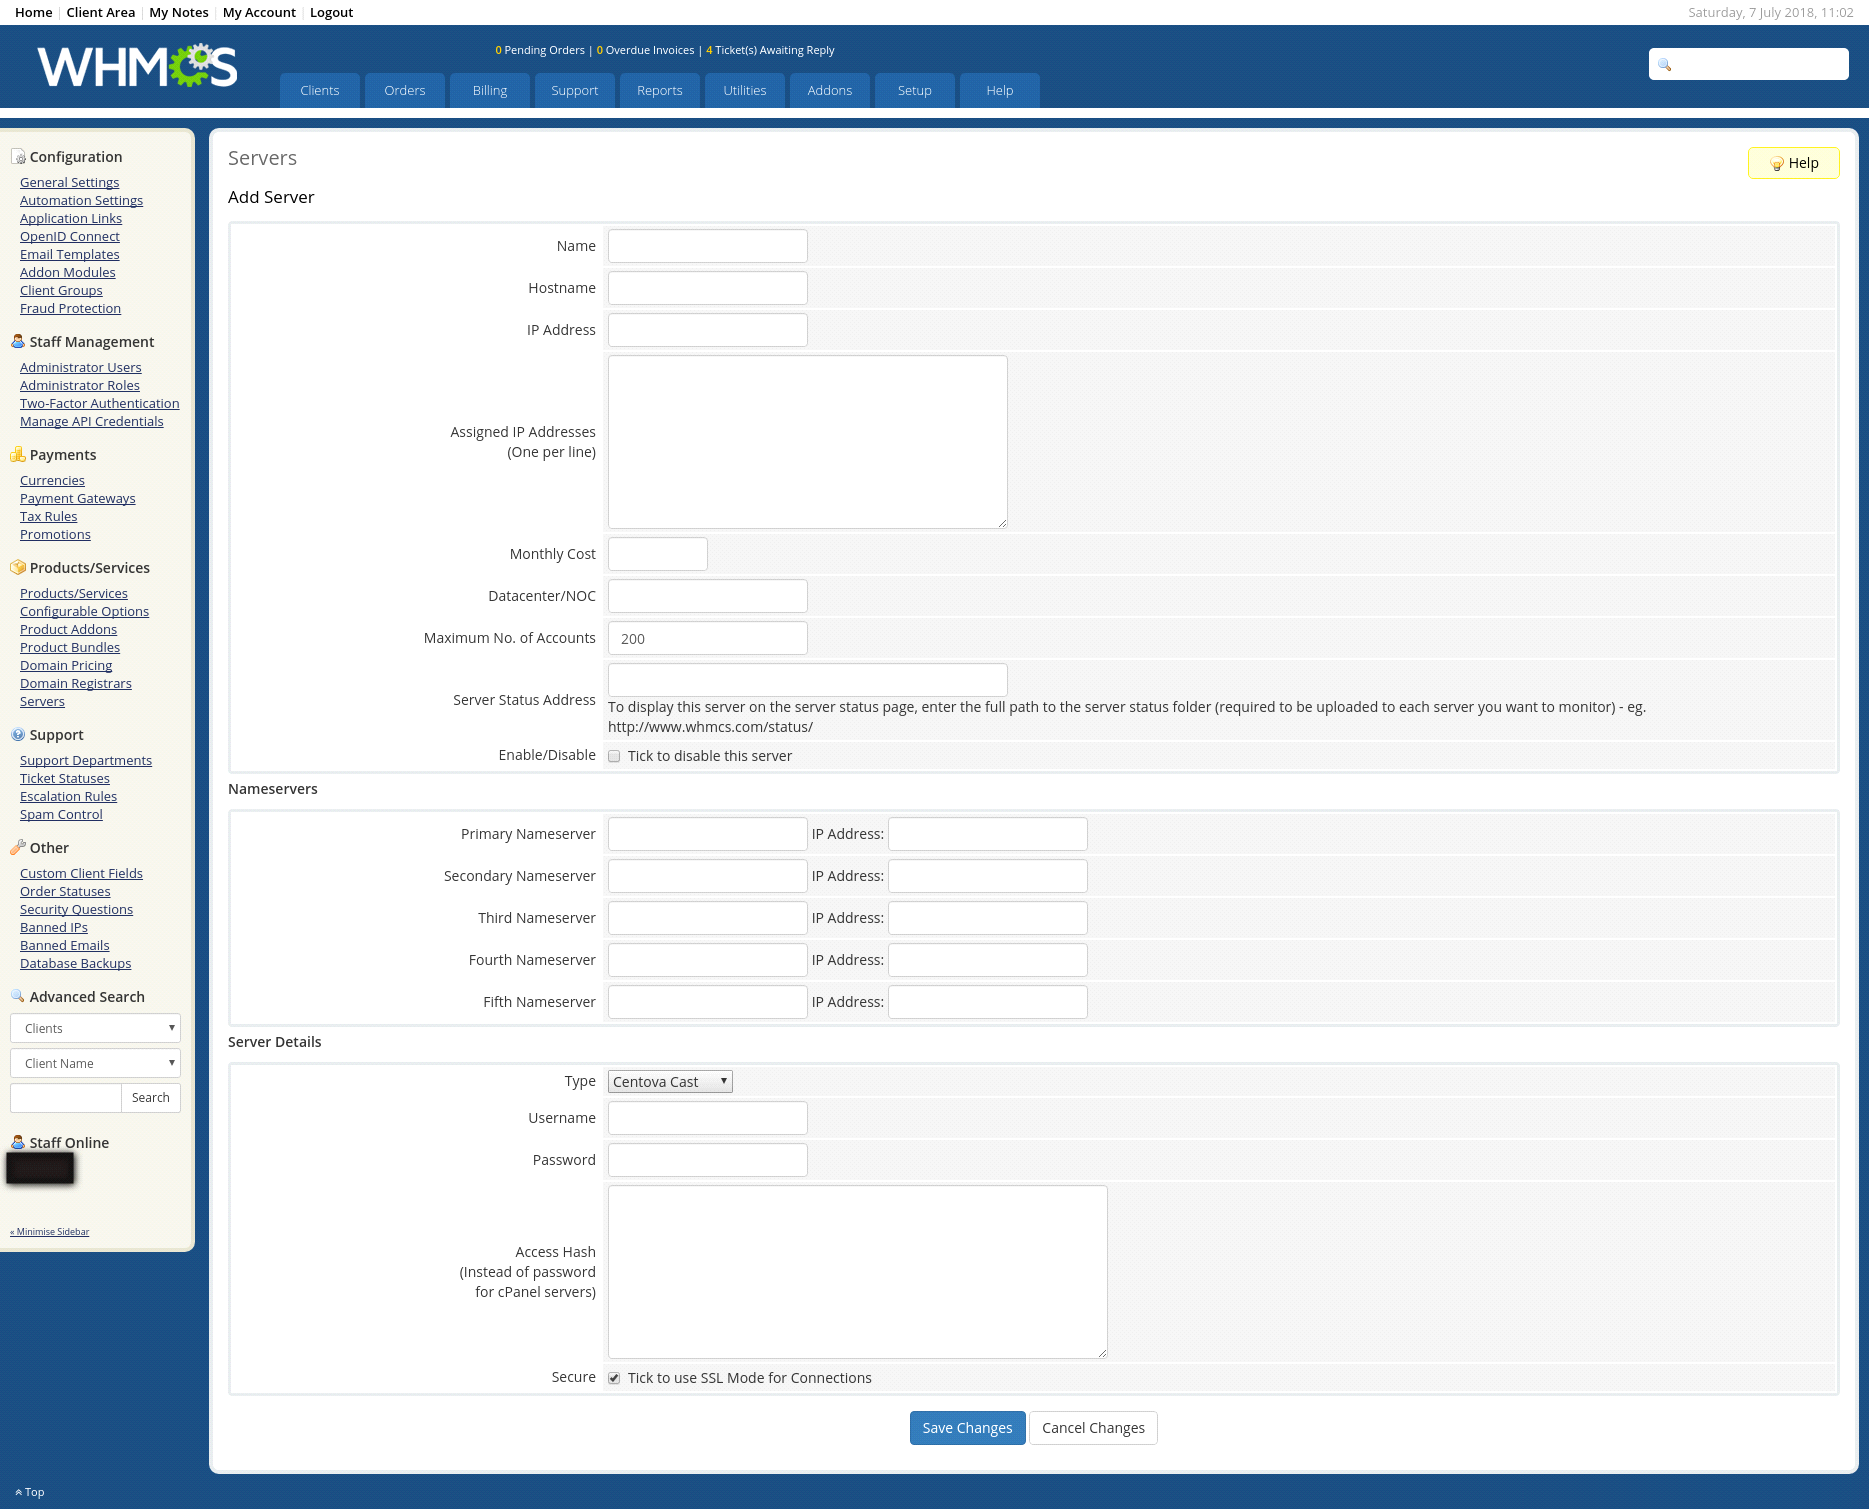This screenshot has height=1509, width=1869.
Task: Open the Billing navigation tab
Action: [489, 90]
